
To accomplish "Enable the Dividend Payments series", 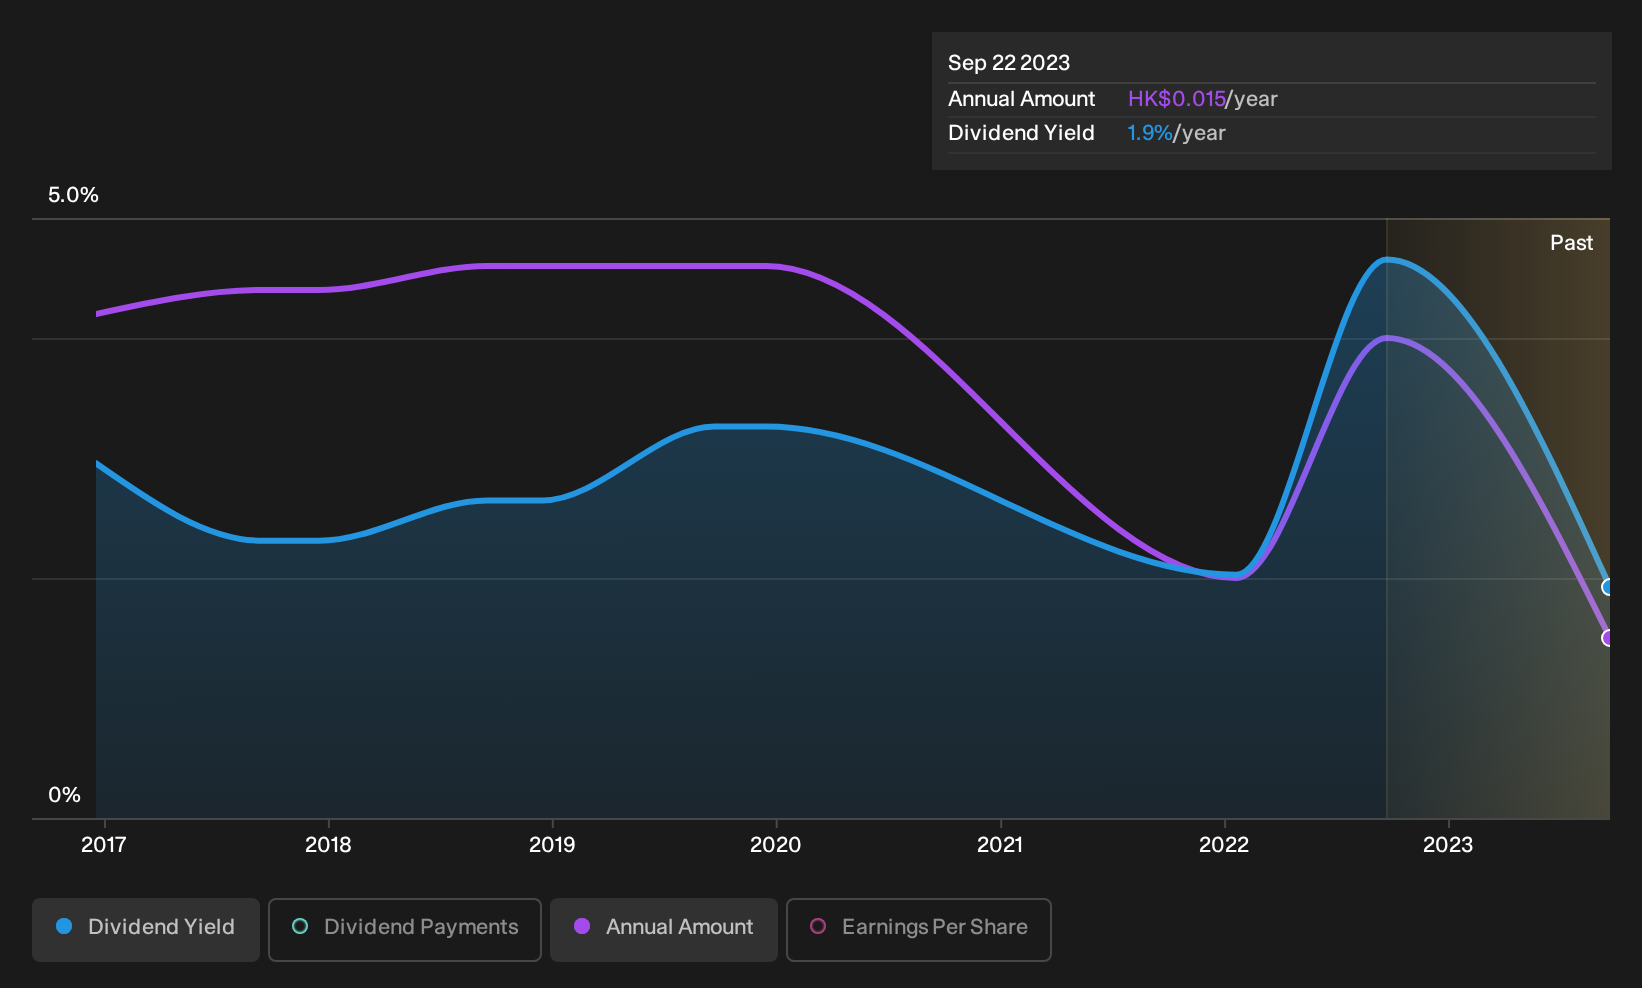I will 405,929.
